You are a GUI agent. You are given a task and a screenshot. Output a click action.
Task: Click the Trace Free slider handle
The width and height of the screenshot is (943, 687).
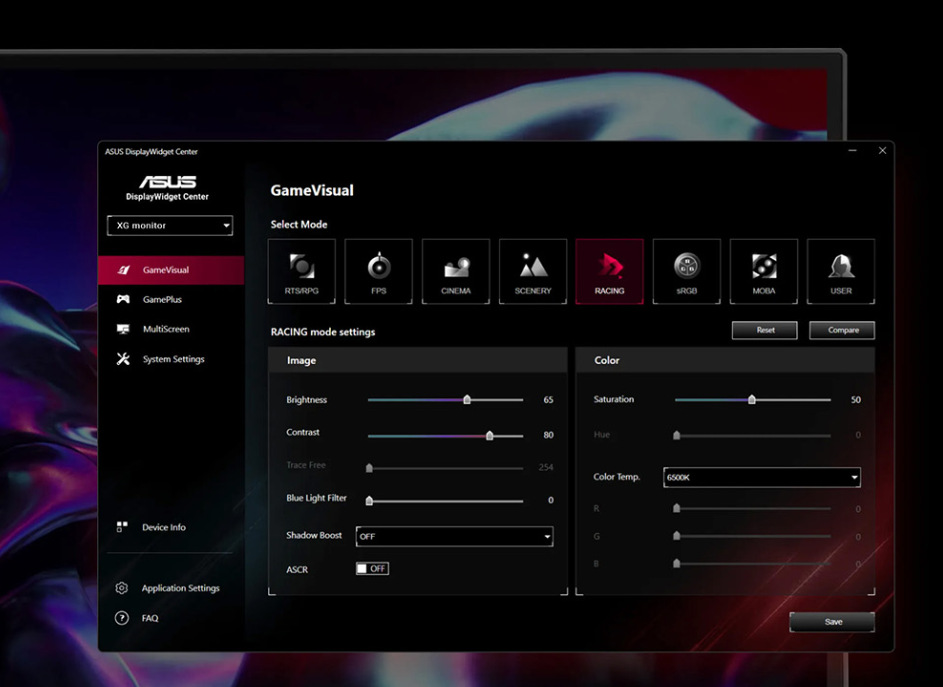[x=369, y=468]
